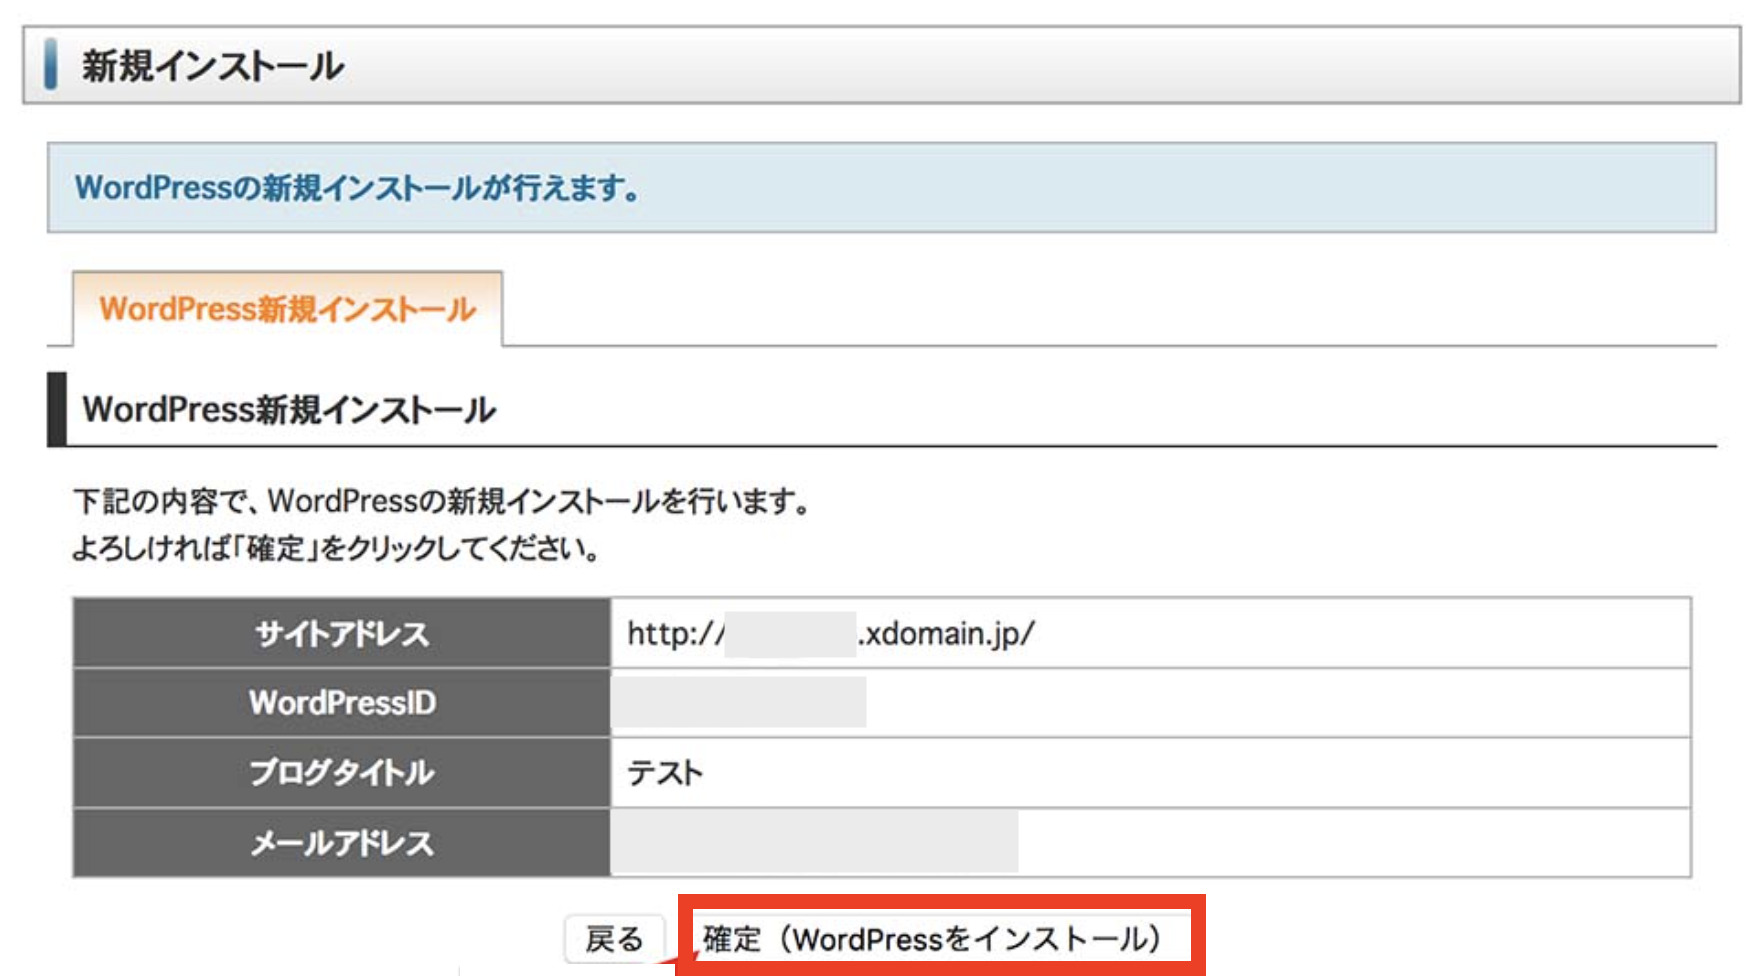The width and height of the screenshot is (1760, 976).
Task: Click the 新規インストール page heading
Action: click(213, 66)
